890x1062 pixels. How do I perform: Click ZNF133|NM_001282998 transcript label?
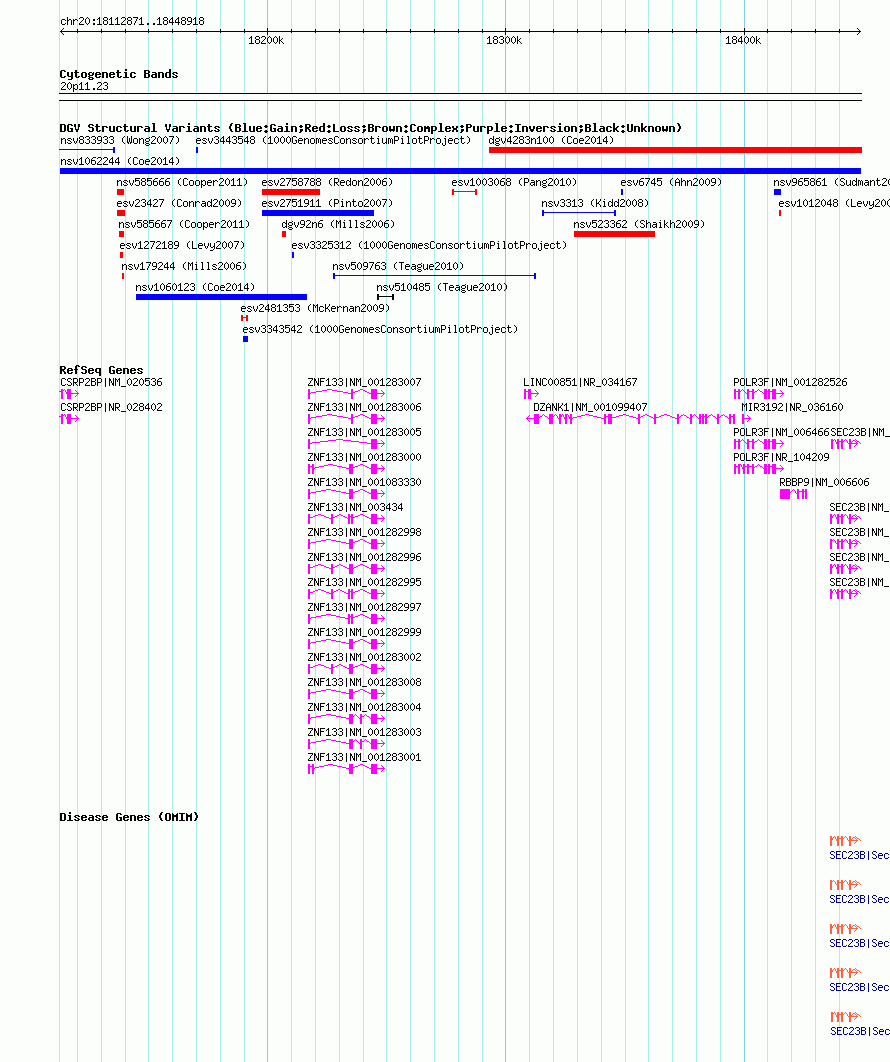[x=364, y=532]
